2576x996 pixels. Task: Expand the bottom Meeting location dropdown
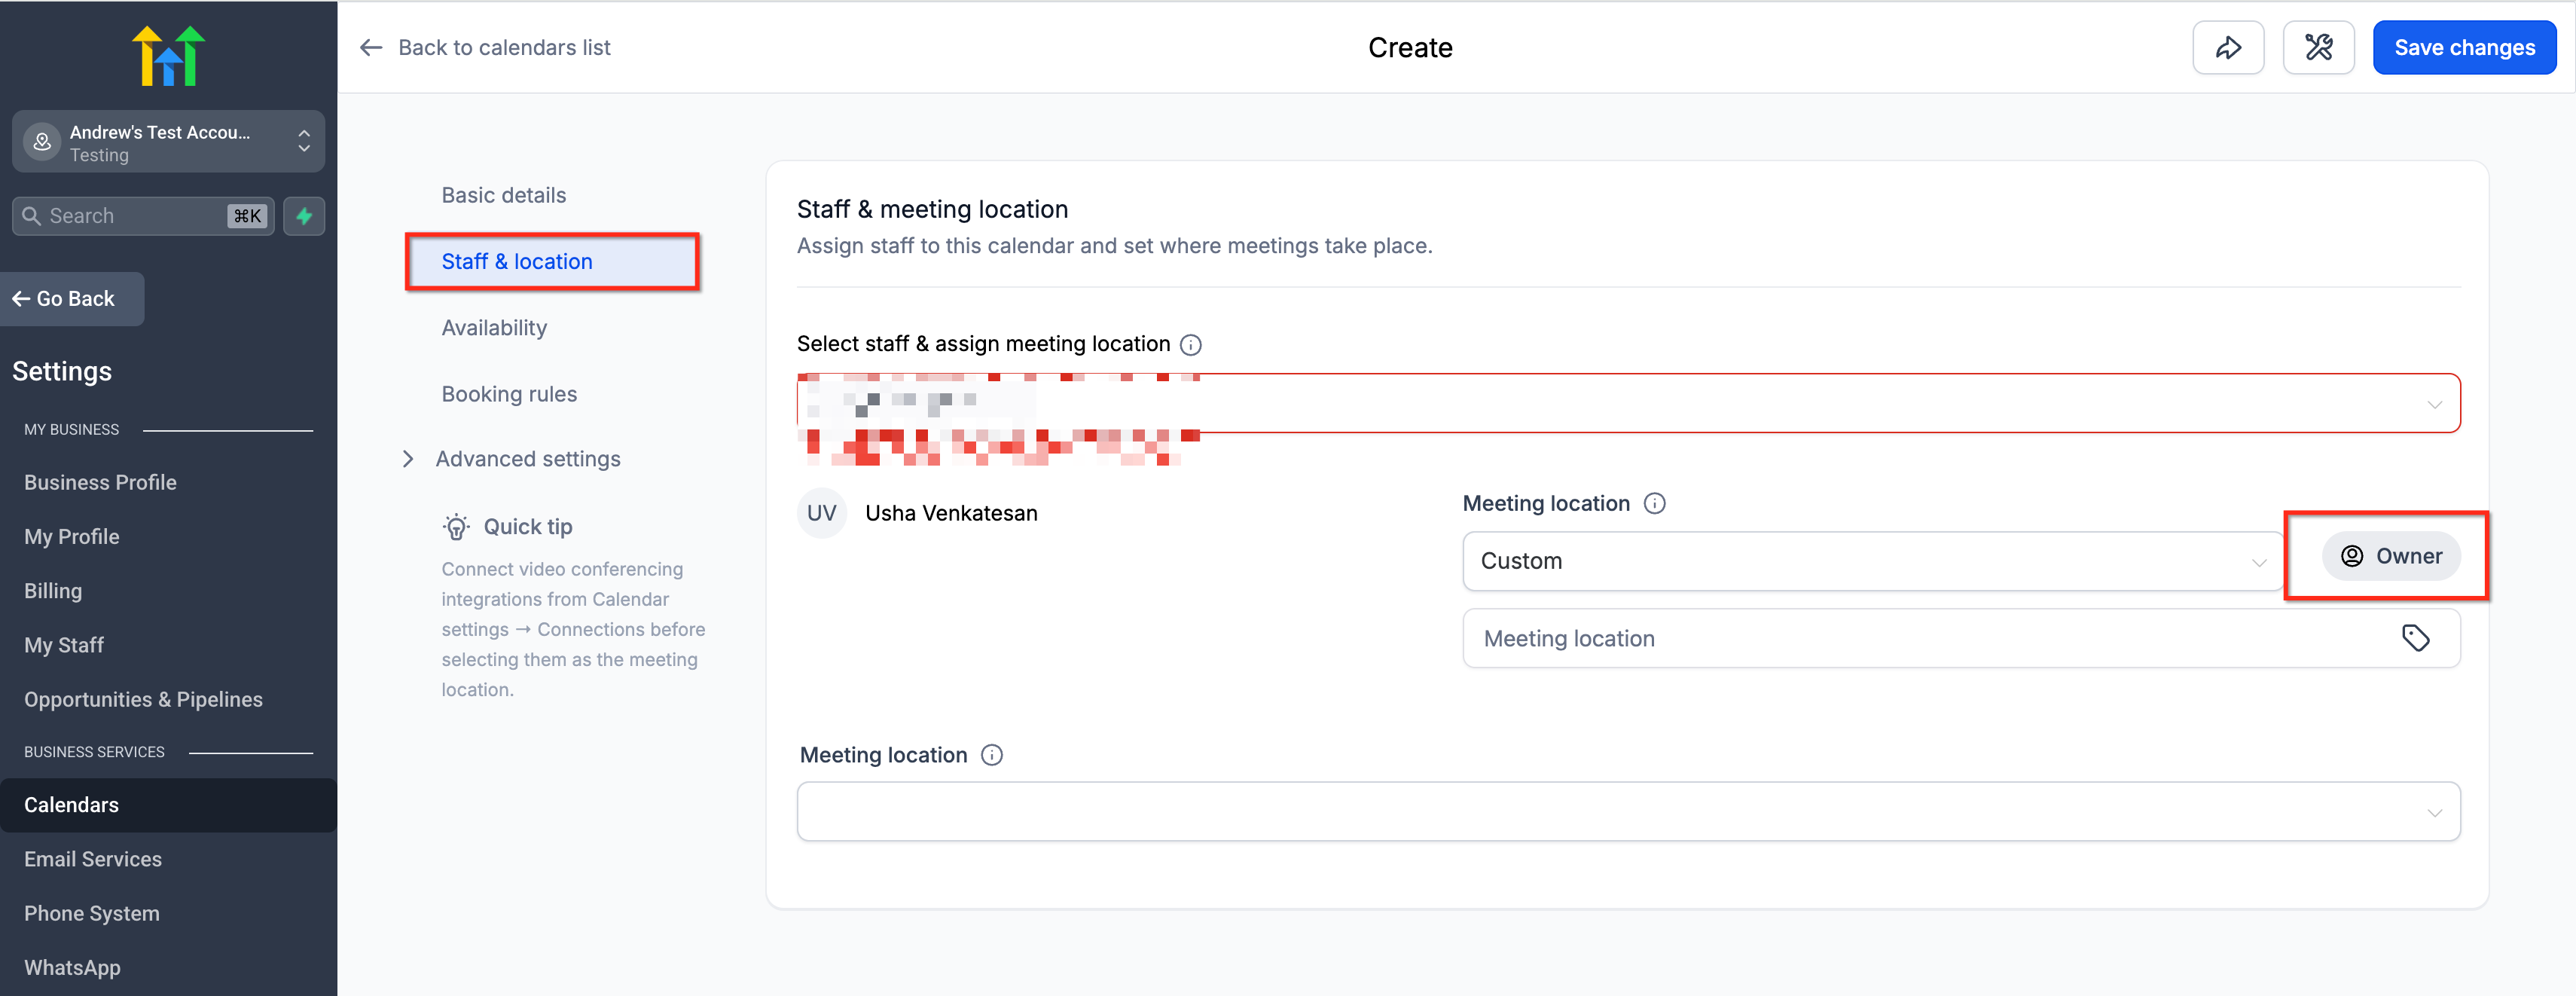tap(1628, 812)
